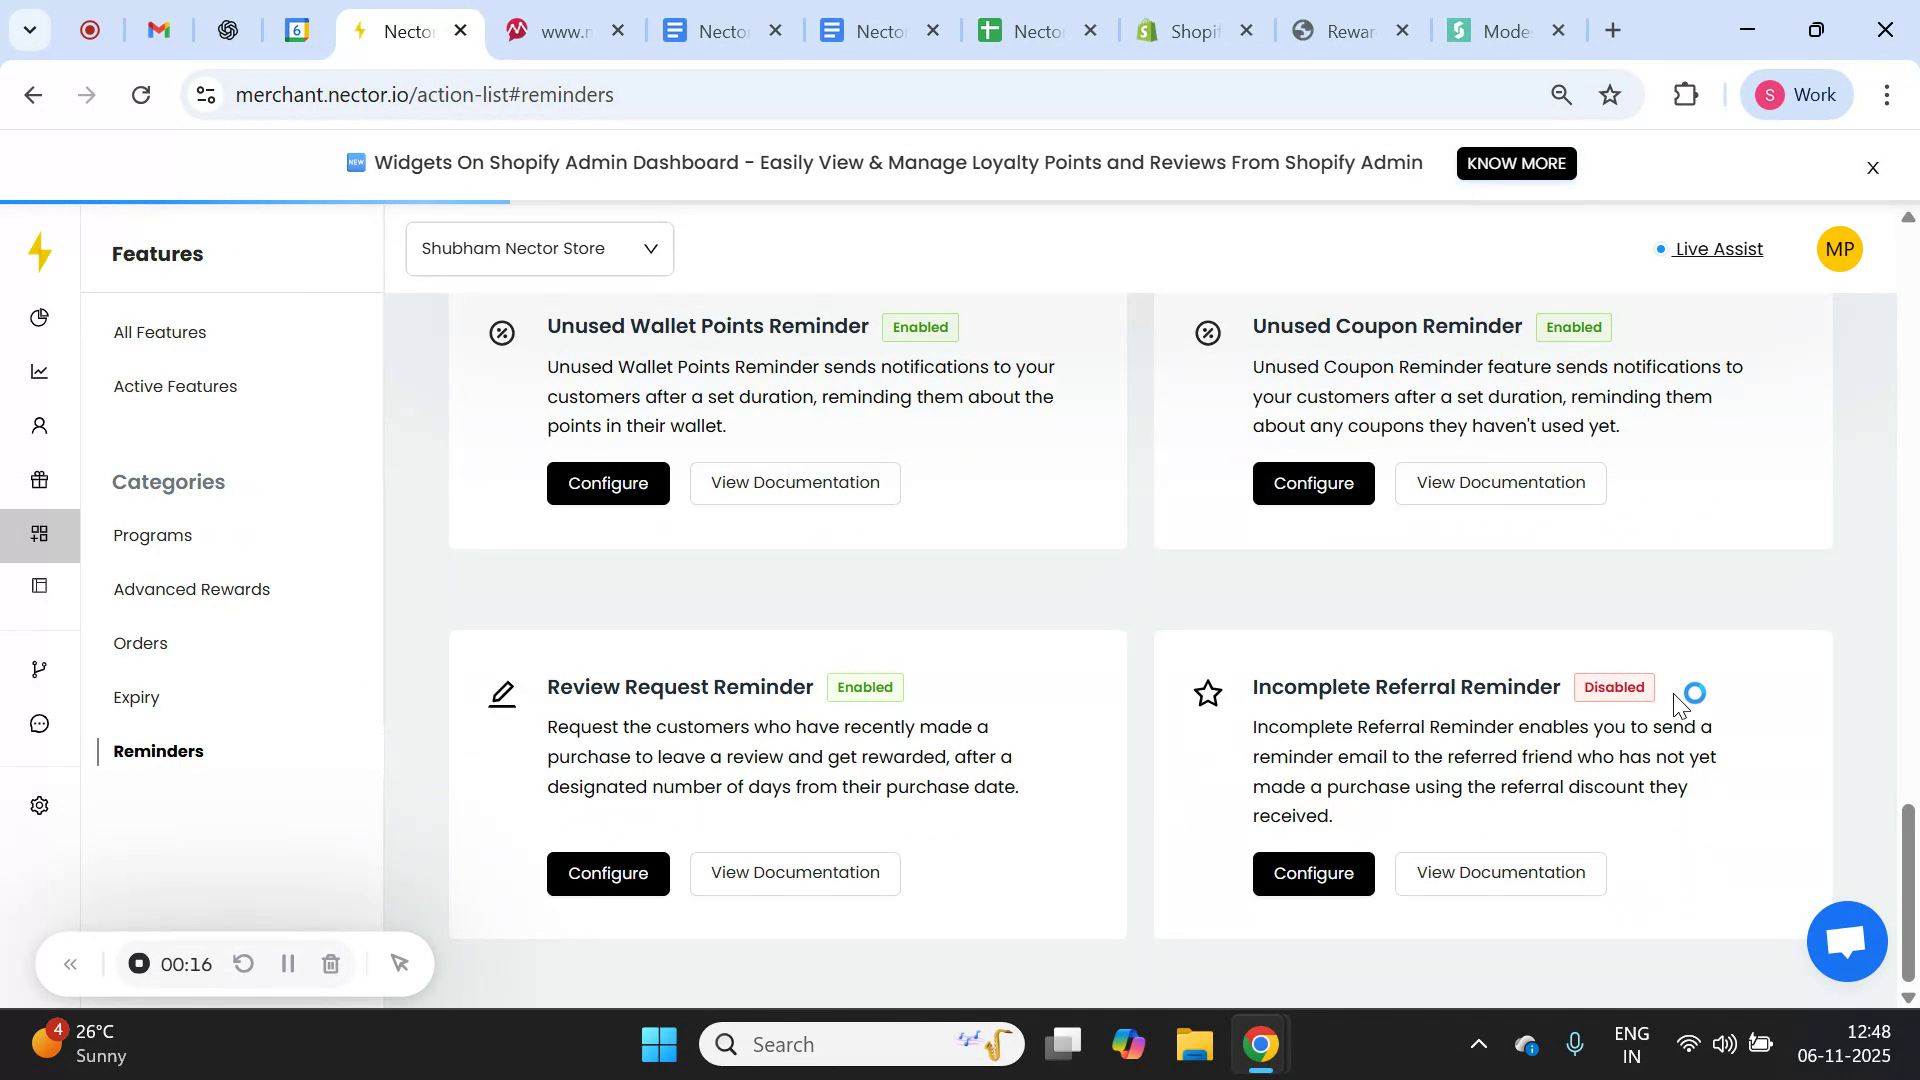Delete the recording with the trash icon
The image size is (1920, 1080).
tap(331, 963)
